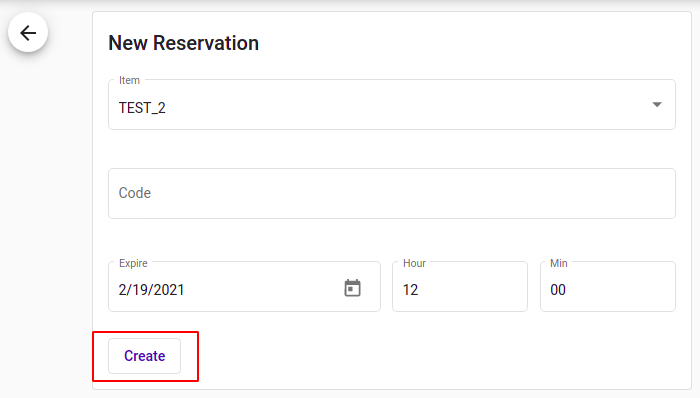
Task: Focus the Code input field
Action: tap(392, 193)
